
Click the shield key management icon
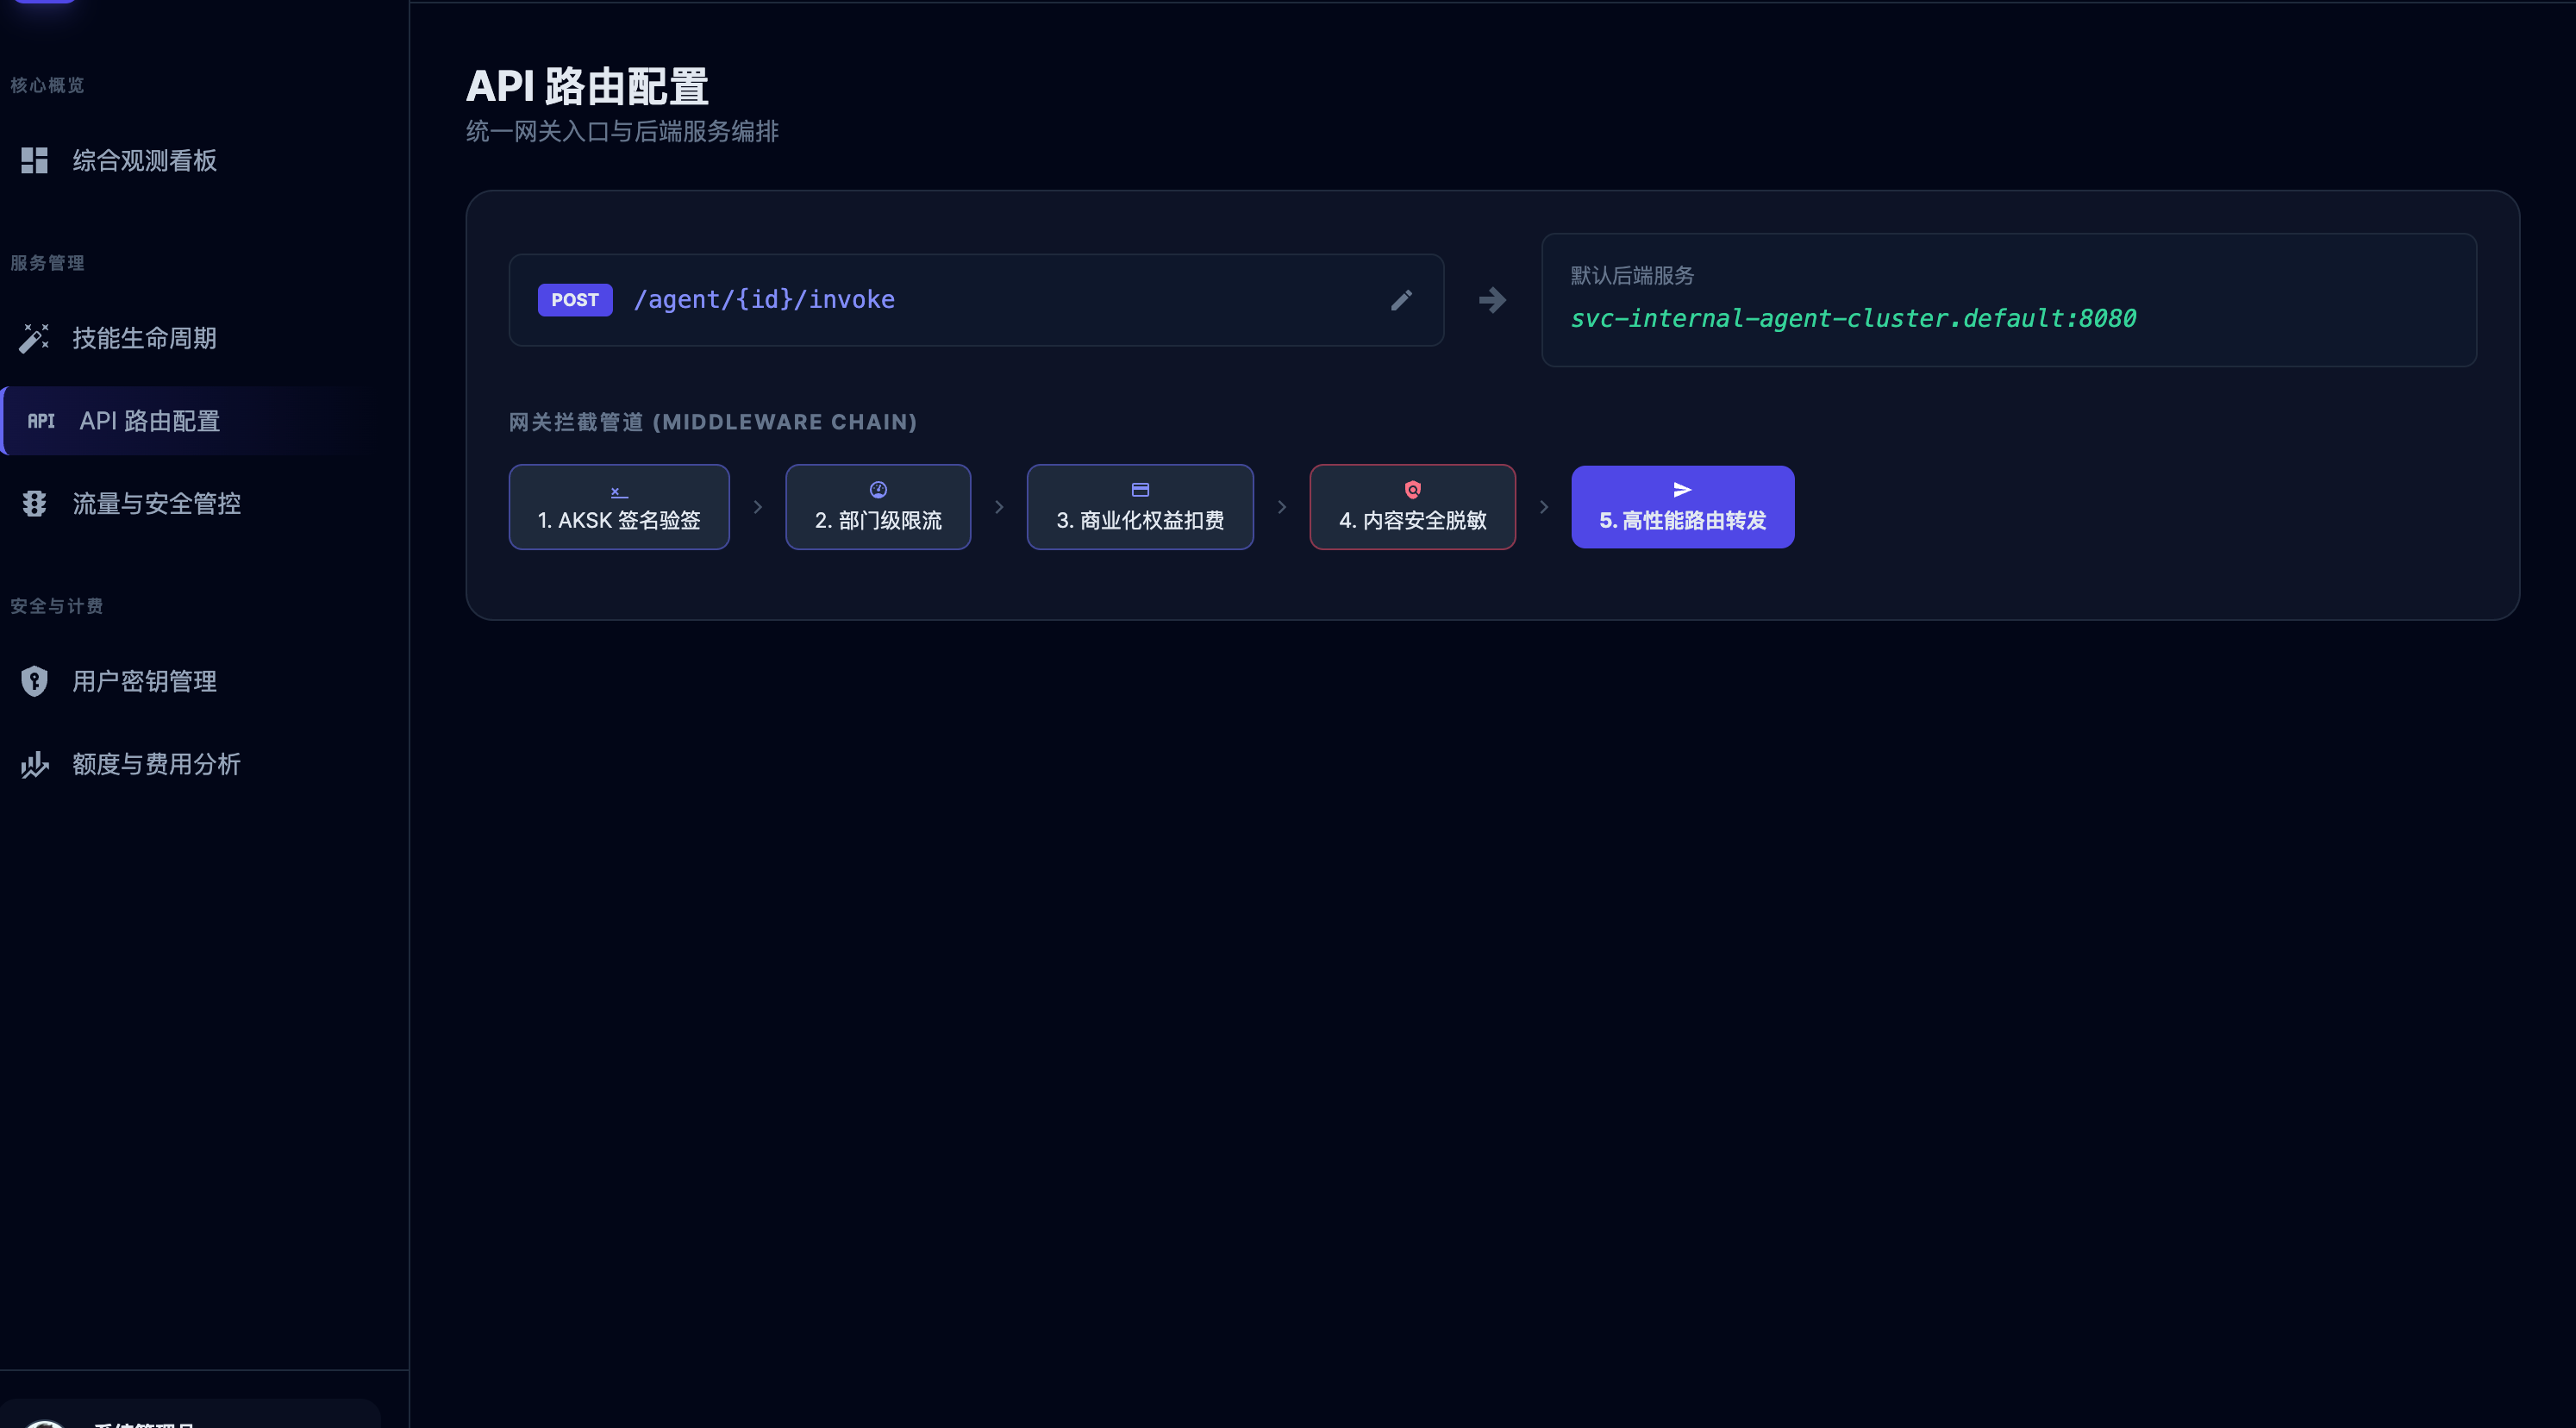pyautogui.click(x=34, y=681)
